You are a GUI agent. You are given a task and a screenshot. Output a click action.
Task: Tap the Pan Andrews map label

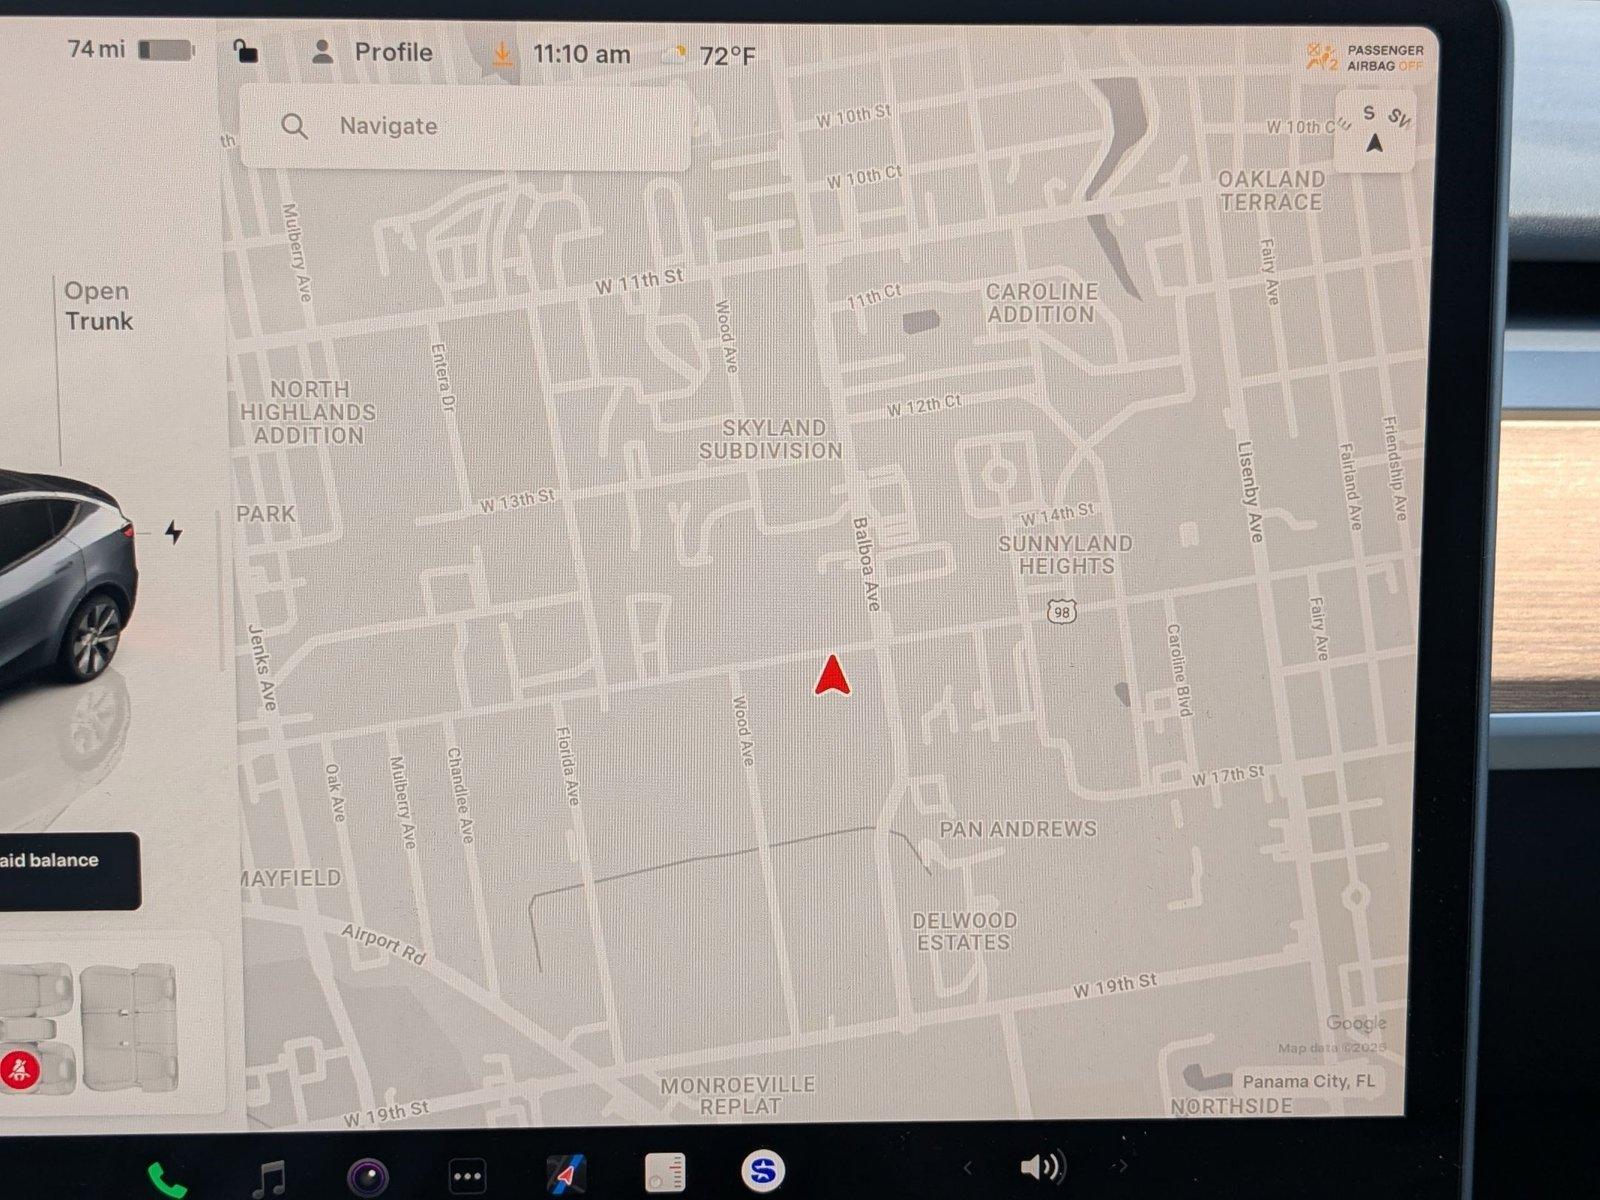[x=1018, y=829]
